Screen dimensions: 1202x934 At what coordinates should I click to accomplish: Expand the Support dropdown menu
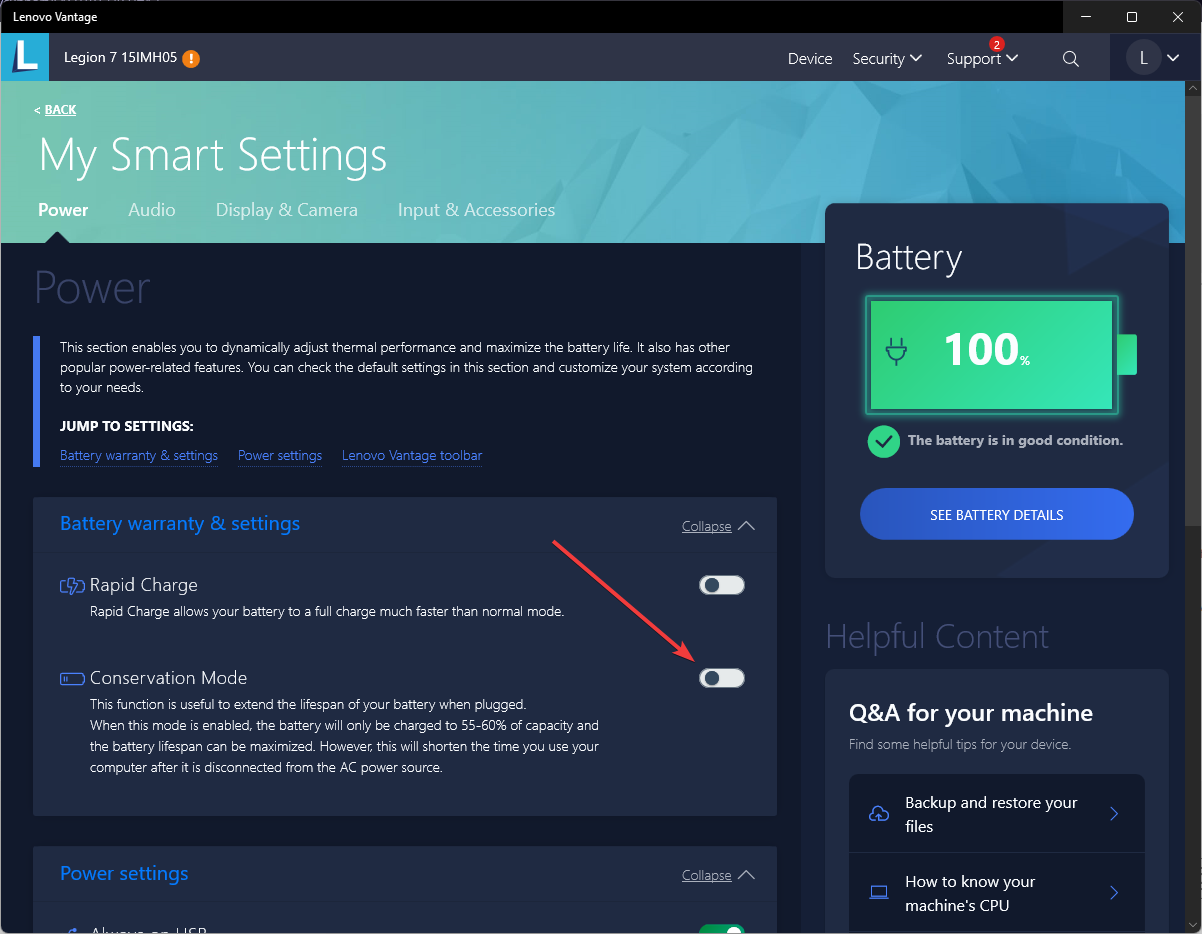click(982, 59)
